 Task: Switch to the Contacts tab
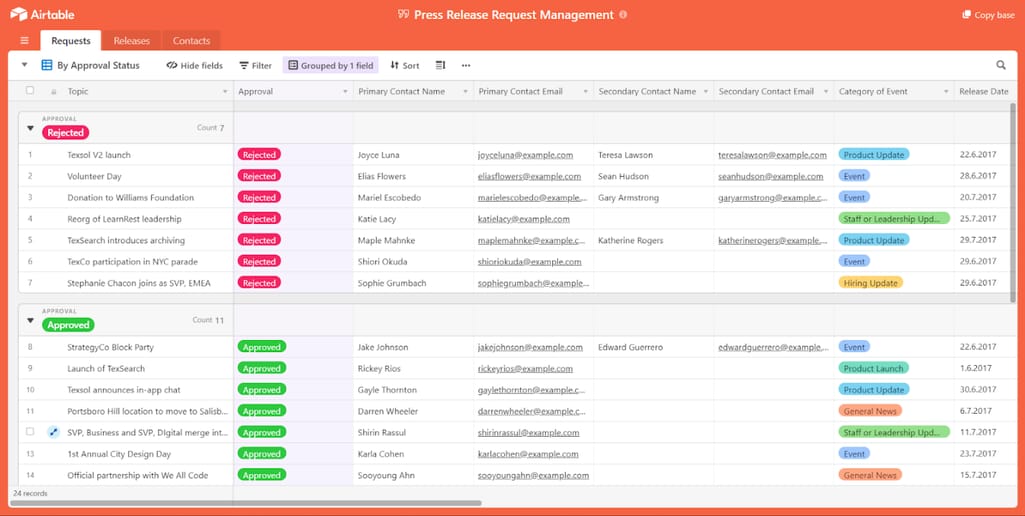tap(191, 41)
